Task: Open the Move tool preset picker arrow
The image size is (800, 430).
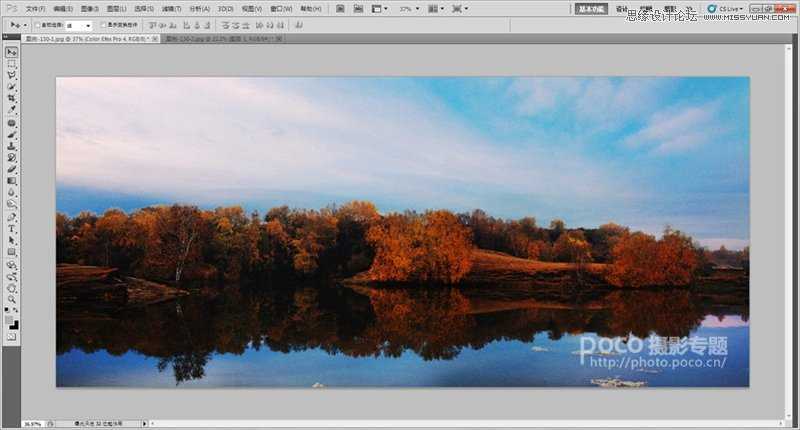Action: pyautogui.click(x=25, y=25)
